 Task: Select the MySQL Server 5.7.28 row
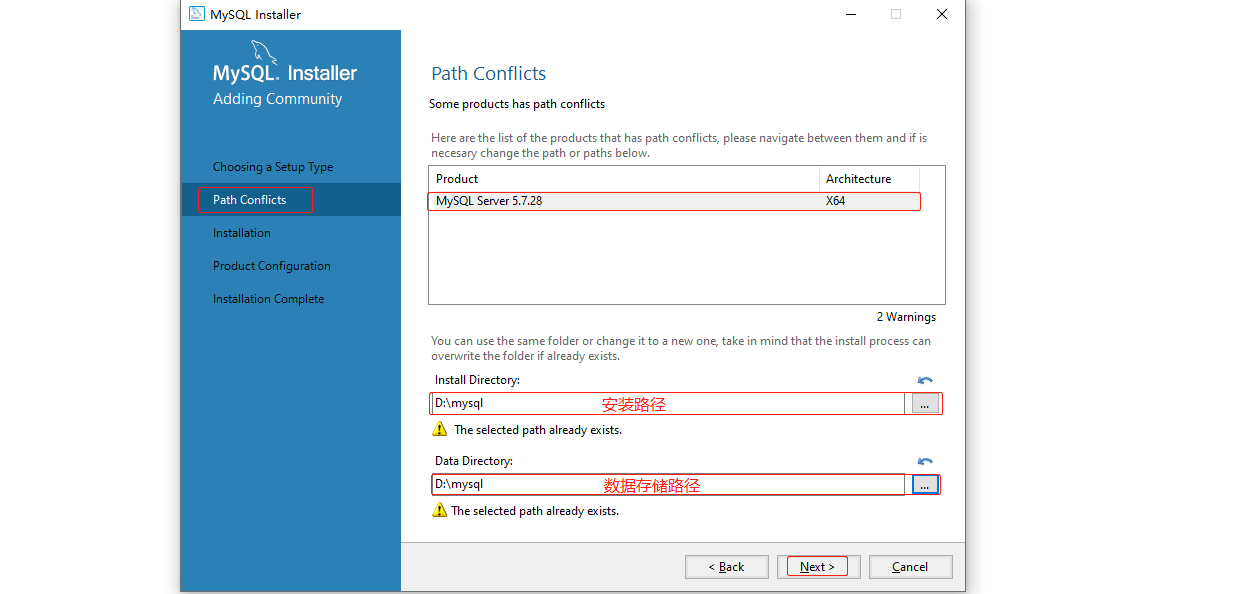pos(675,201)
